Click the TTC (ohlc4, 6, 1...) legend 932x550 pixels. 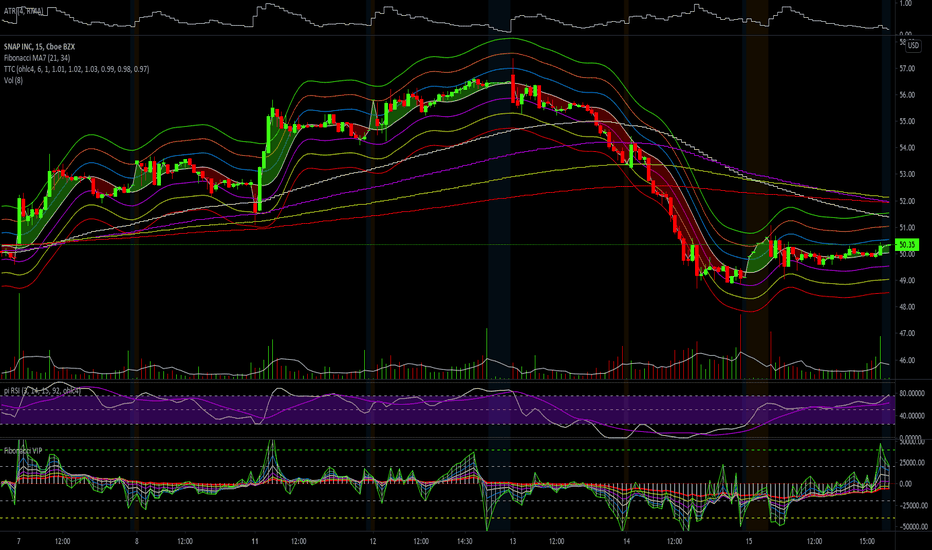(76, 69)
